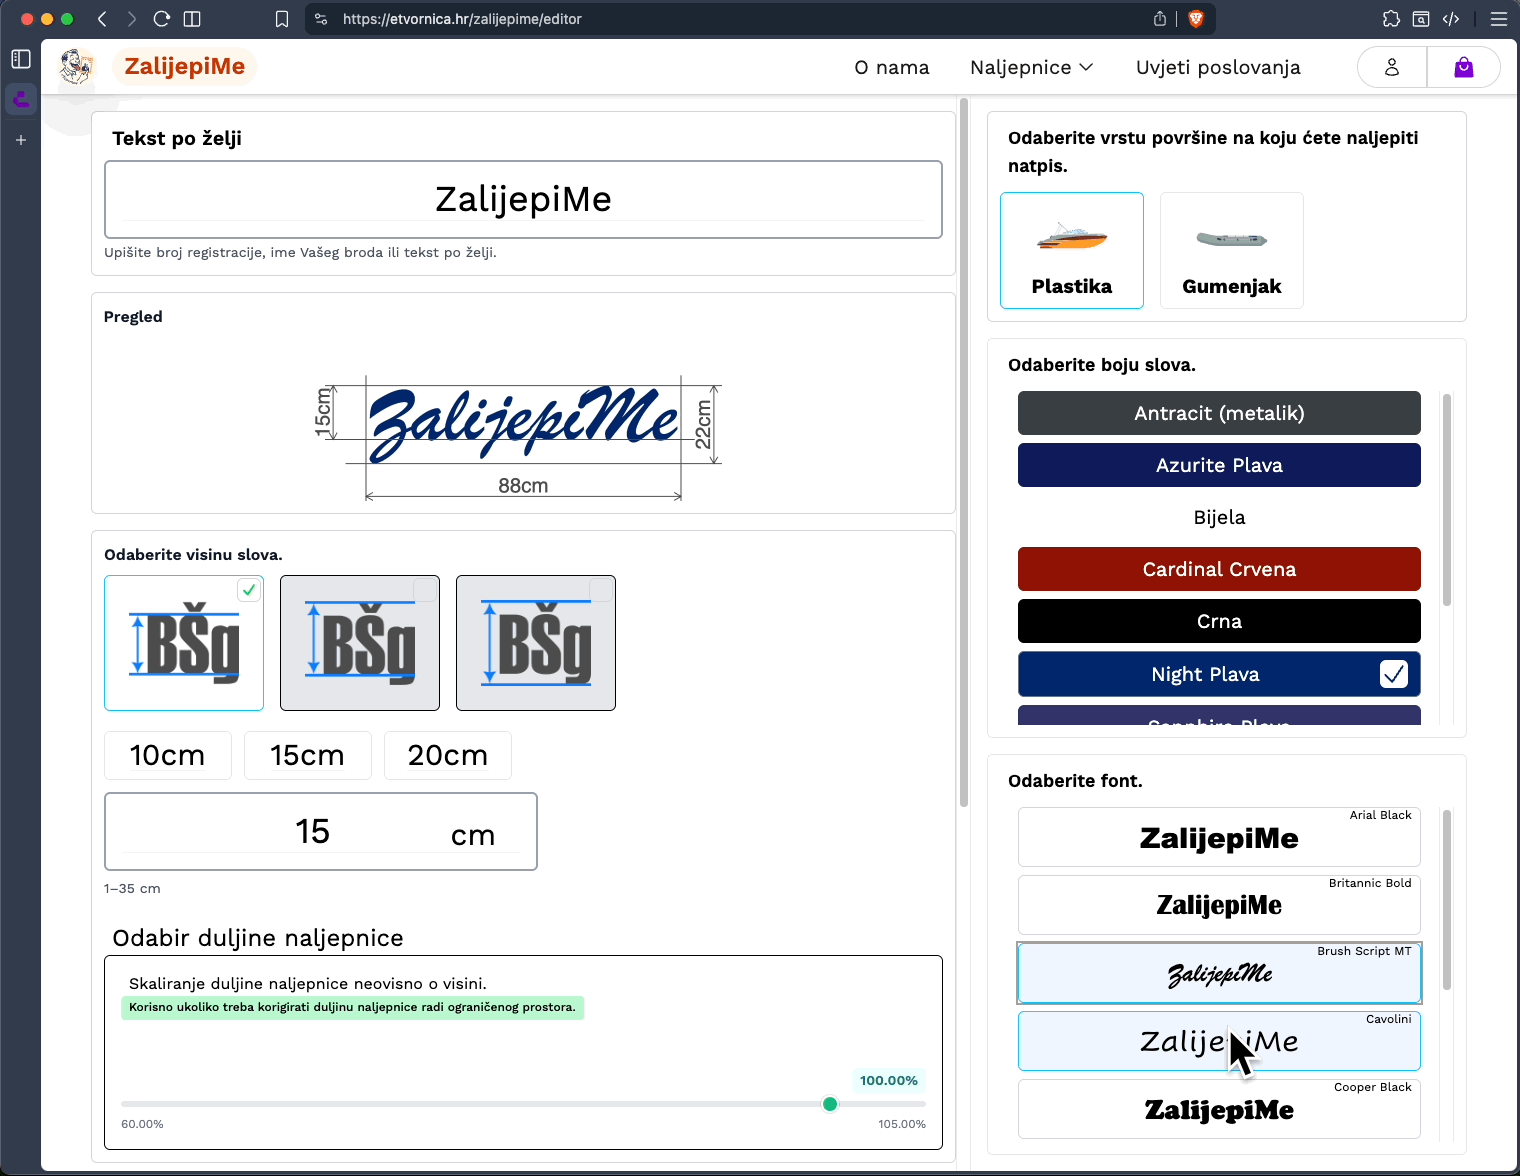The image size is (1520, 1176).
Task: Check the first letter-height option box
Action: click(249, 590)
